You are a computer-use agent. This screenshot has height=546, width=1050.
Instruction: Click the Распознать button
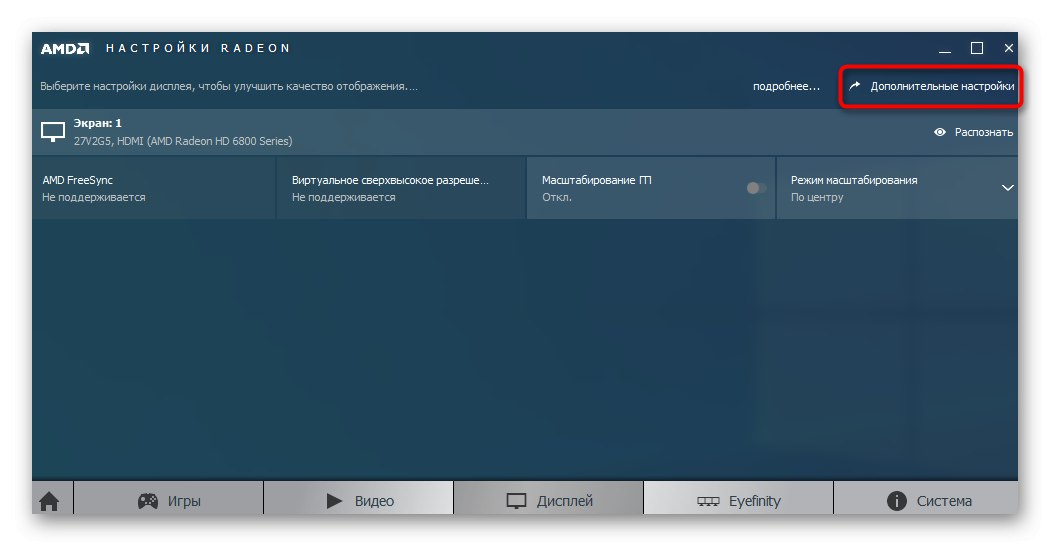point(973,132)
